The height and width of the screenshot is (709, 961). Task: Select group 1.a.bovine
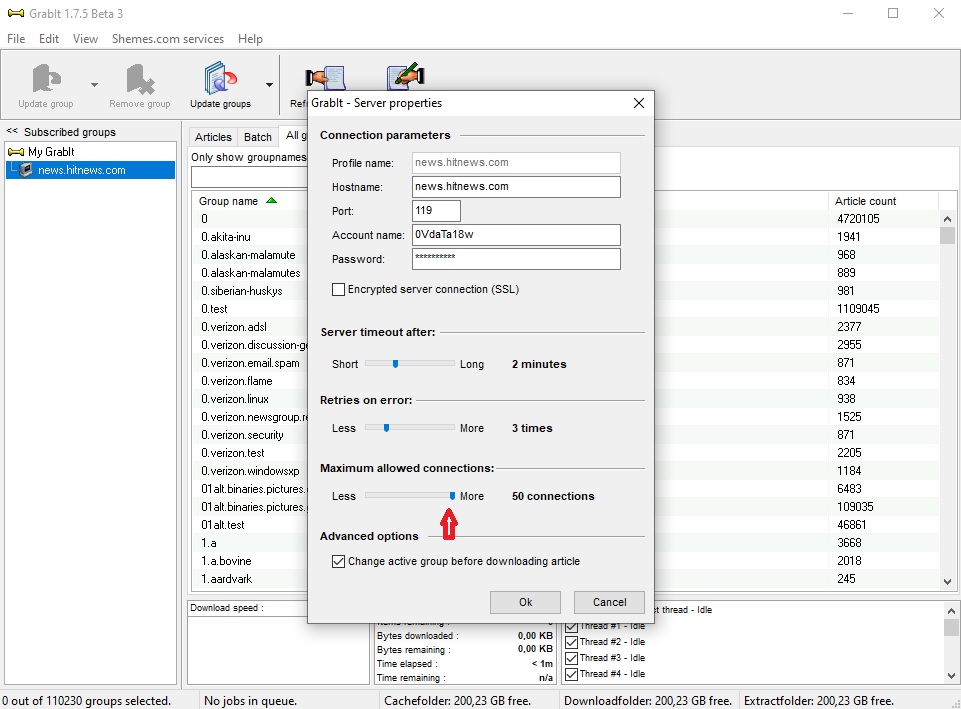tap(226, 561)
